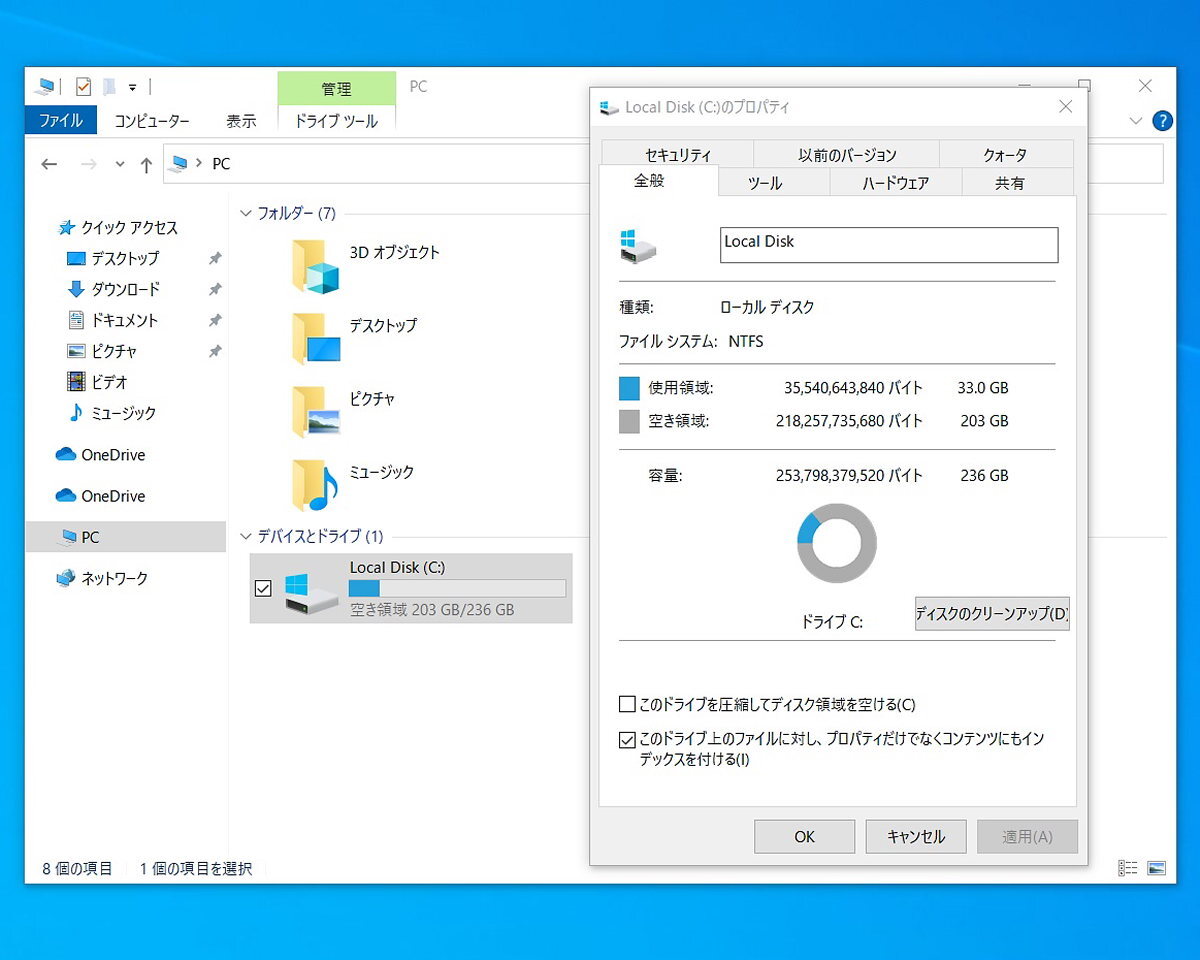Screen dimensions: 1200x960
Task: Click the blue used space color swatch
Action: pos(629,388)
